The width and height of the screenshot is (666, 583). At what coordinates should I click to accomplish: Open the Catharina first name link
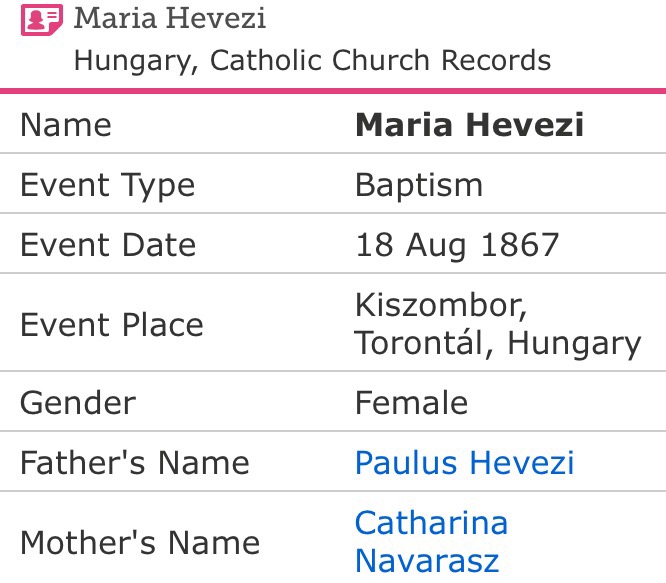click(431, 523)
